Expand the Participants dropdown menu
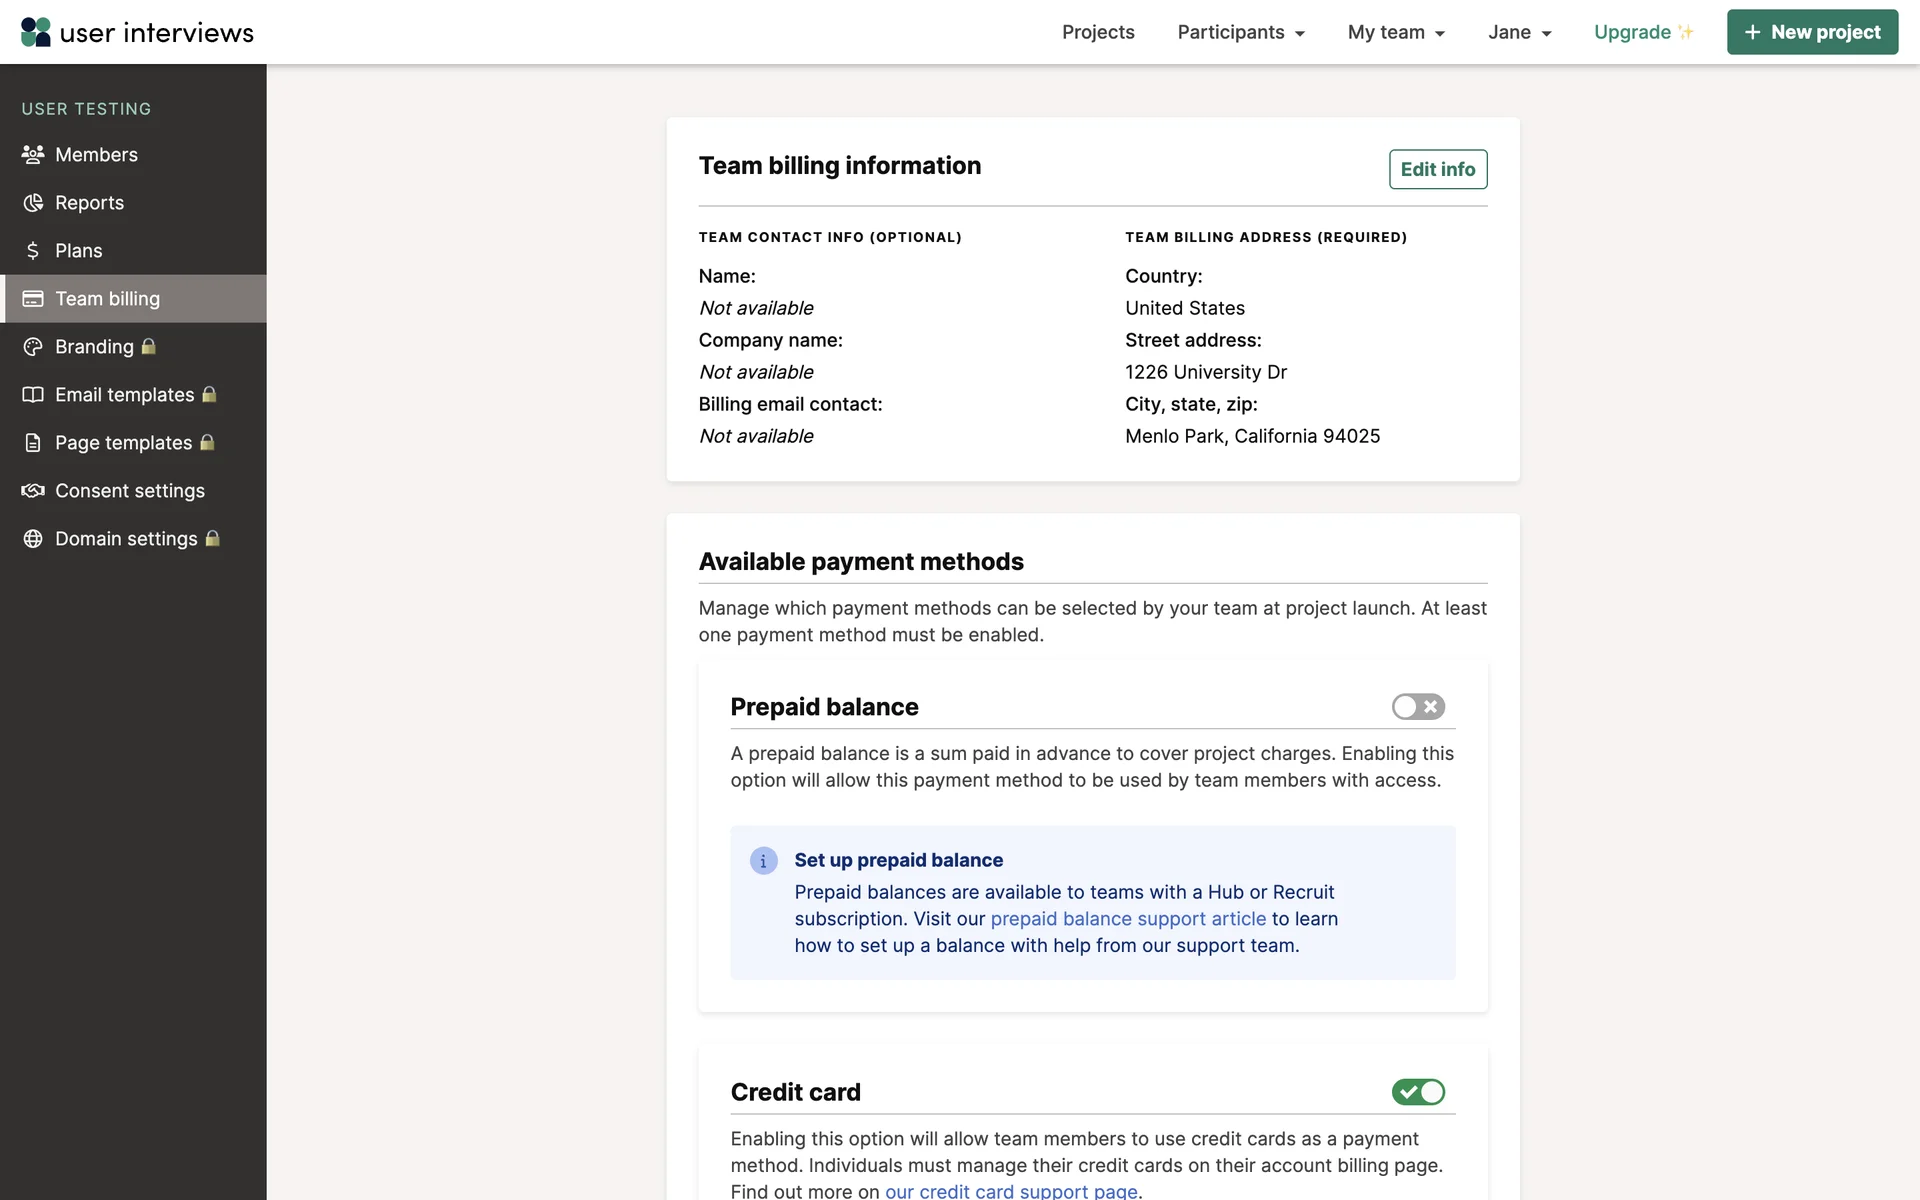This screenshot has height=1200, width=1920. coord(1241,32)
